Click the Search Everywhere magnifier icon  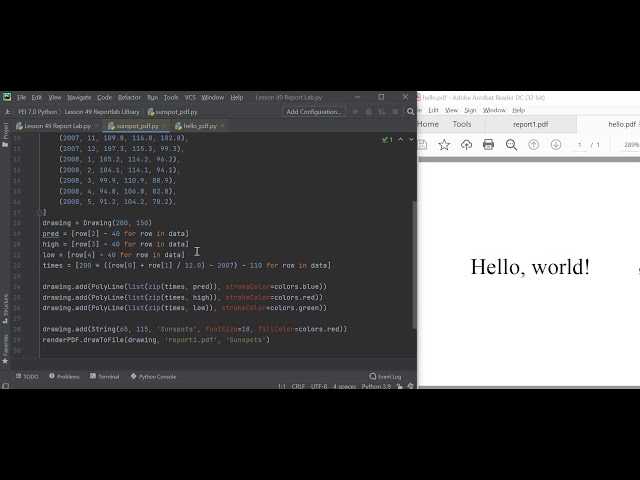point(410,112)
